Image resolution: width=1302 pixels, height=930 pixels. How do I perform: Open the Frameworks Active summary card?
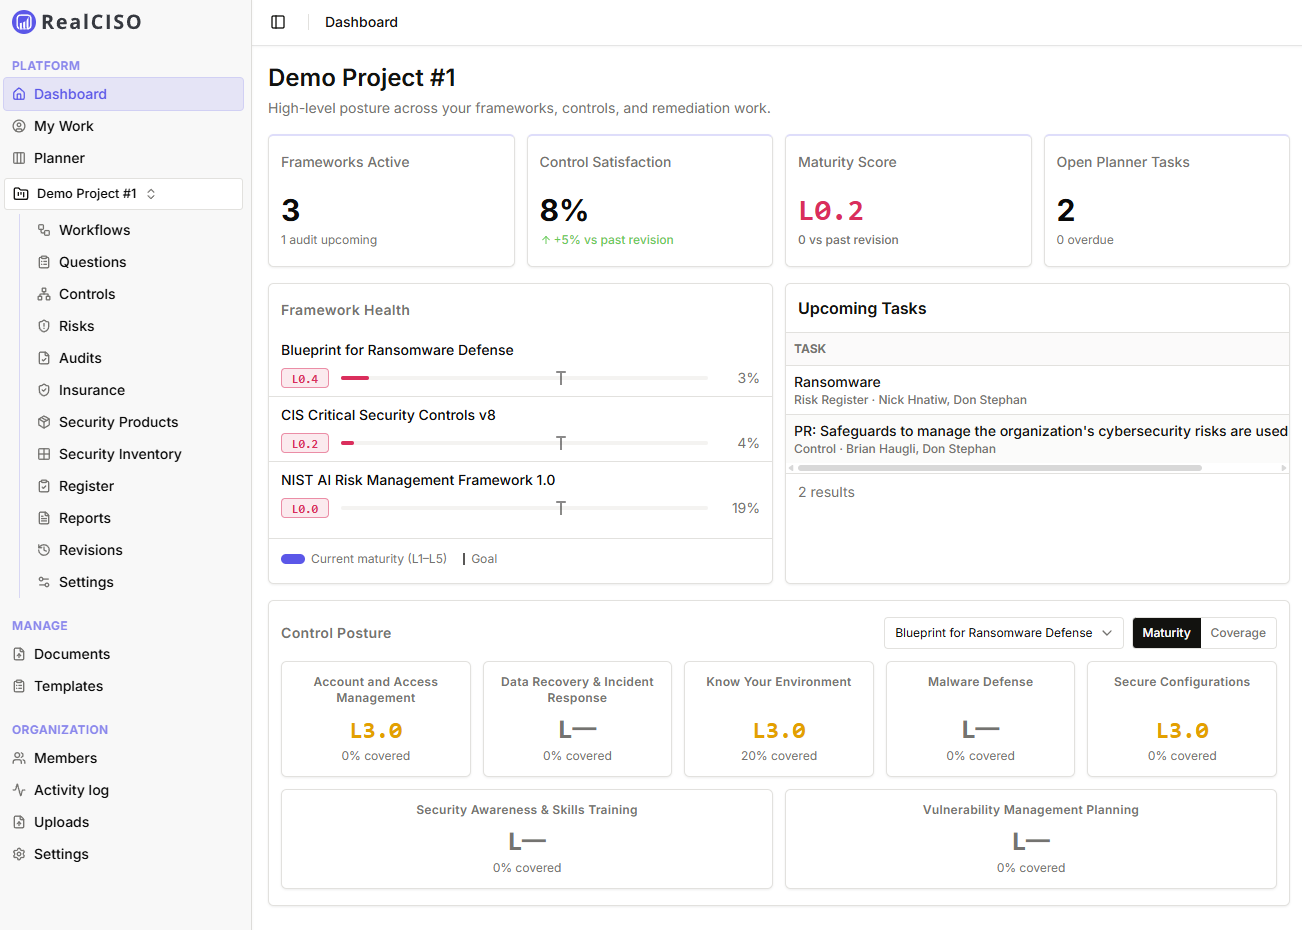(x=391, y=201)
